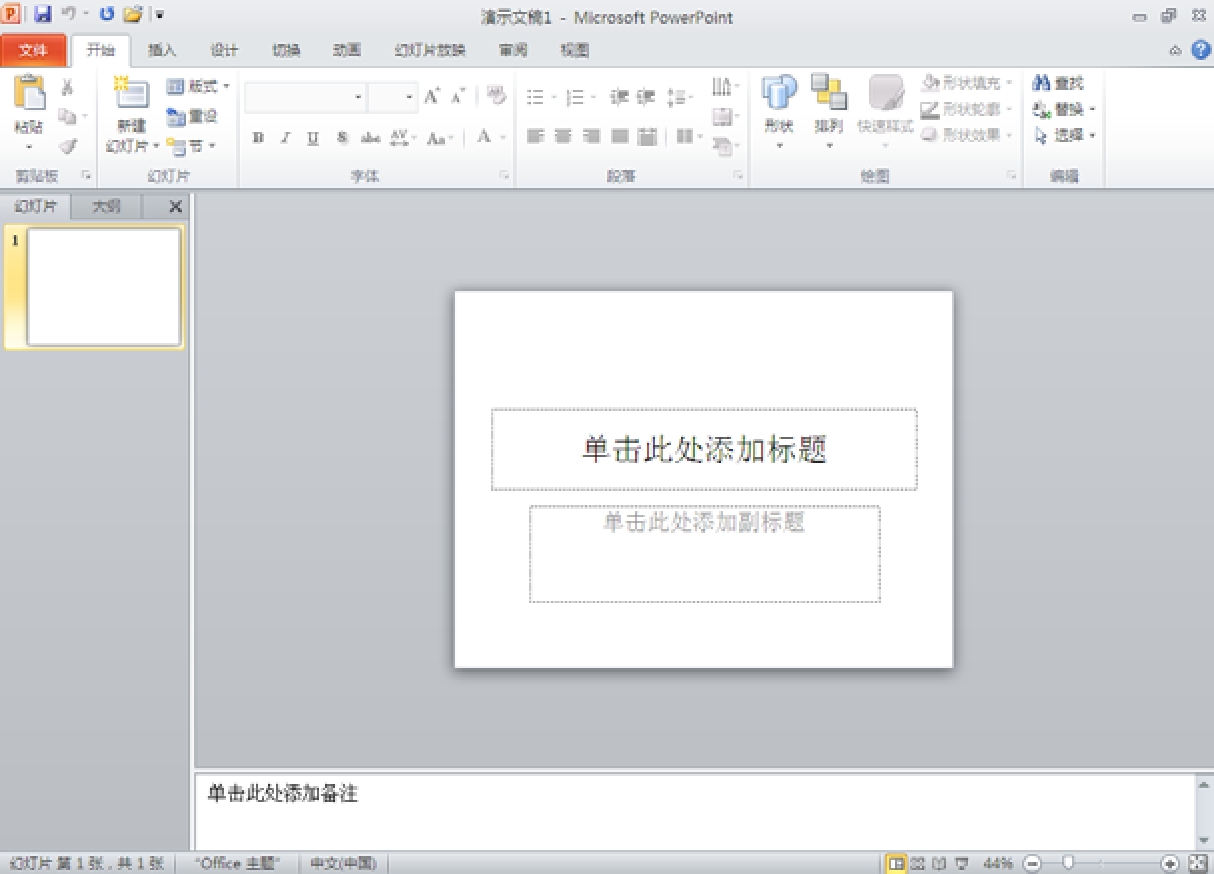The image size is (1214, 874).
Task: Click the Open folder icon in quick access toolbar
Action: tap(132, 15)
